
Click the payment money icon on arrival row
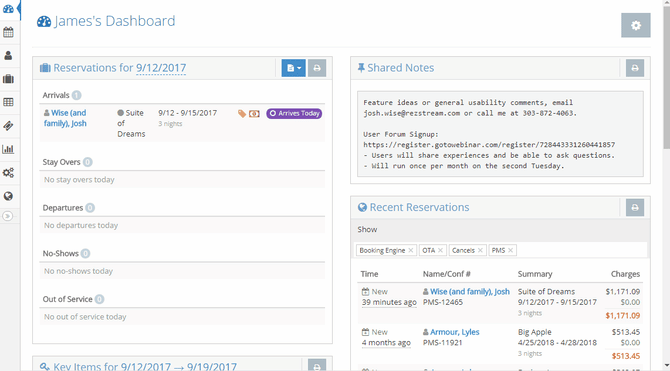pos(254,114)
